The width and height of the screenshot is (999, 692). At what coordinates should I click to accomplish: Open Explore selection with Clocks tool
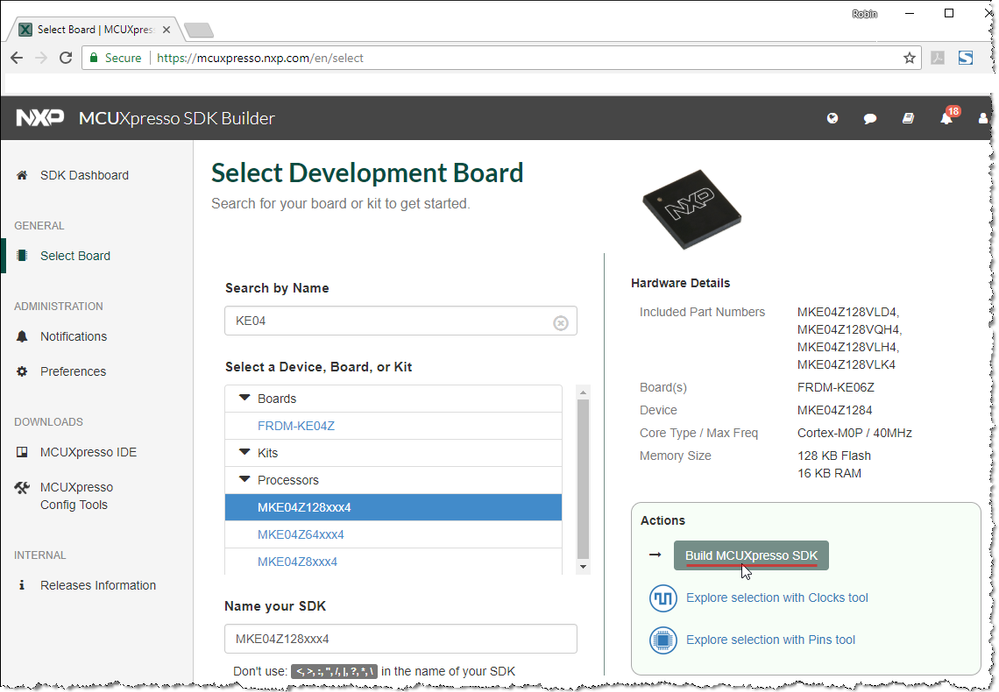tap(777, 598)
